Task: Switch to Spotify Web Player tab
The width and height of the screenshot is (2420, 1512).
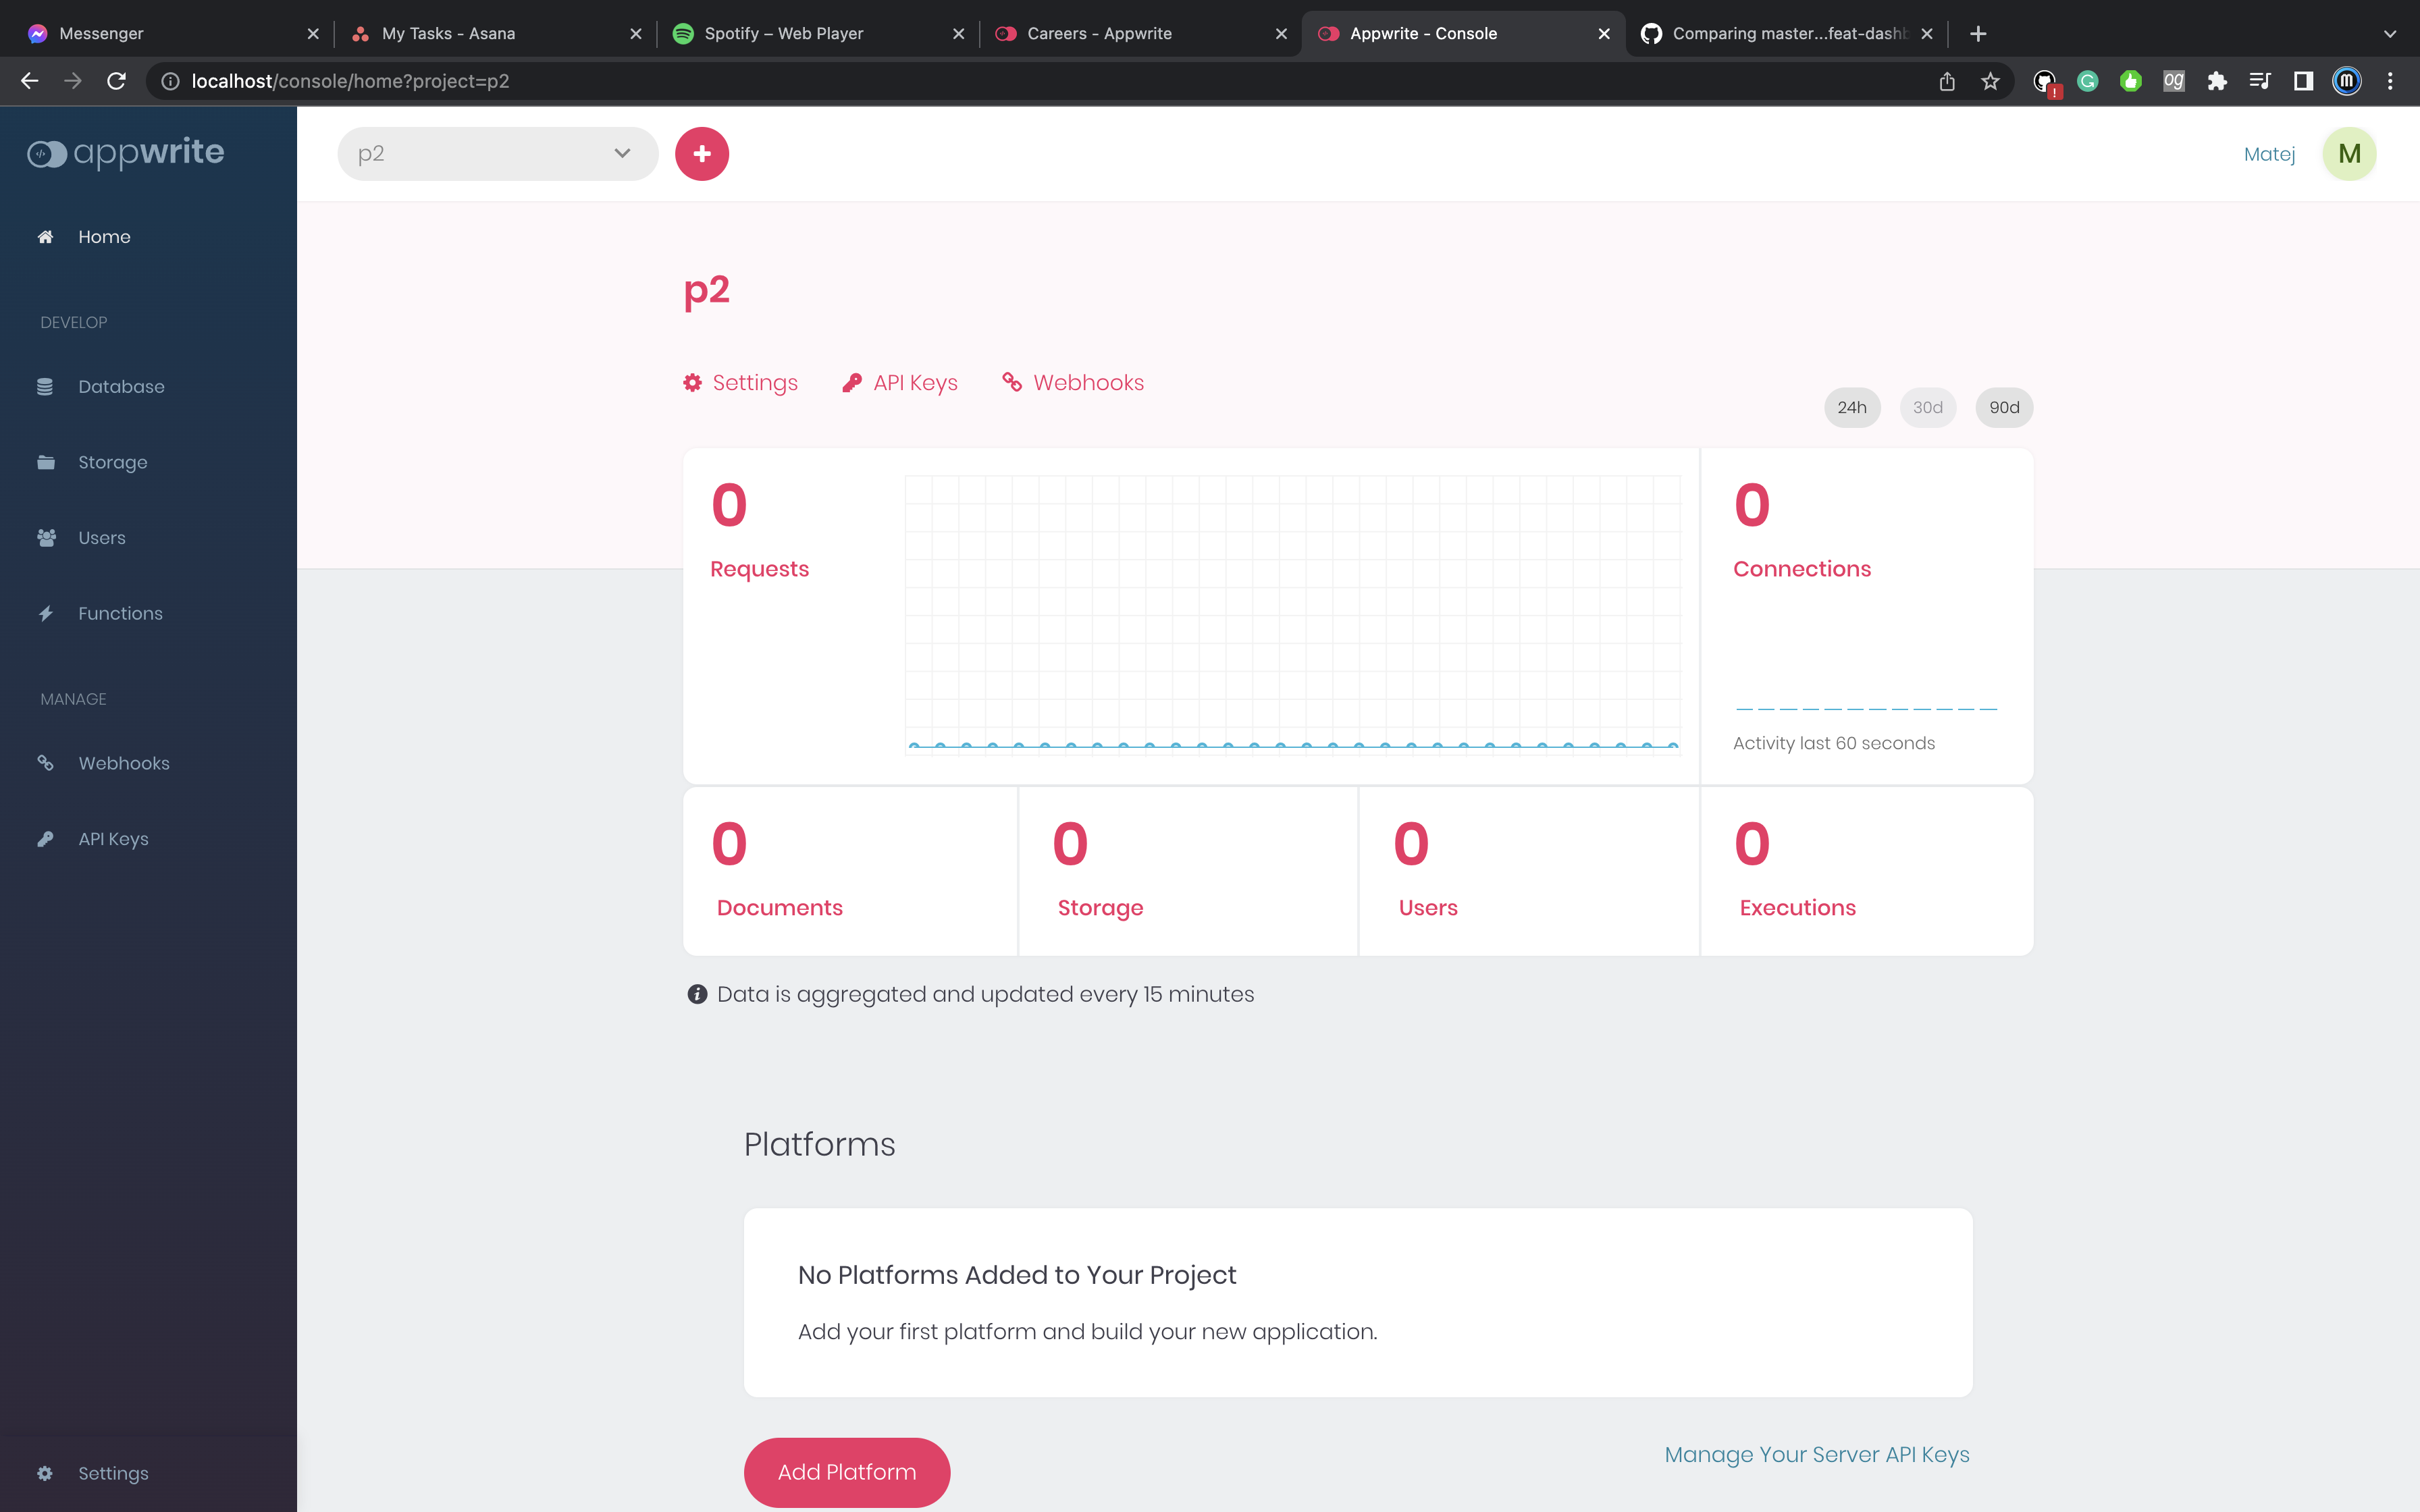Action: pos(818,33)
